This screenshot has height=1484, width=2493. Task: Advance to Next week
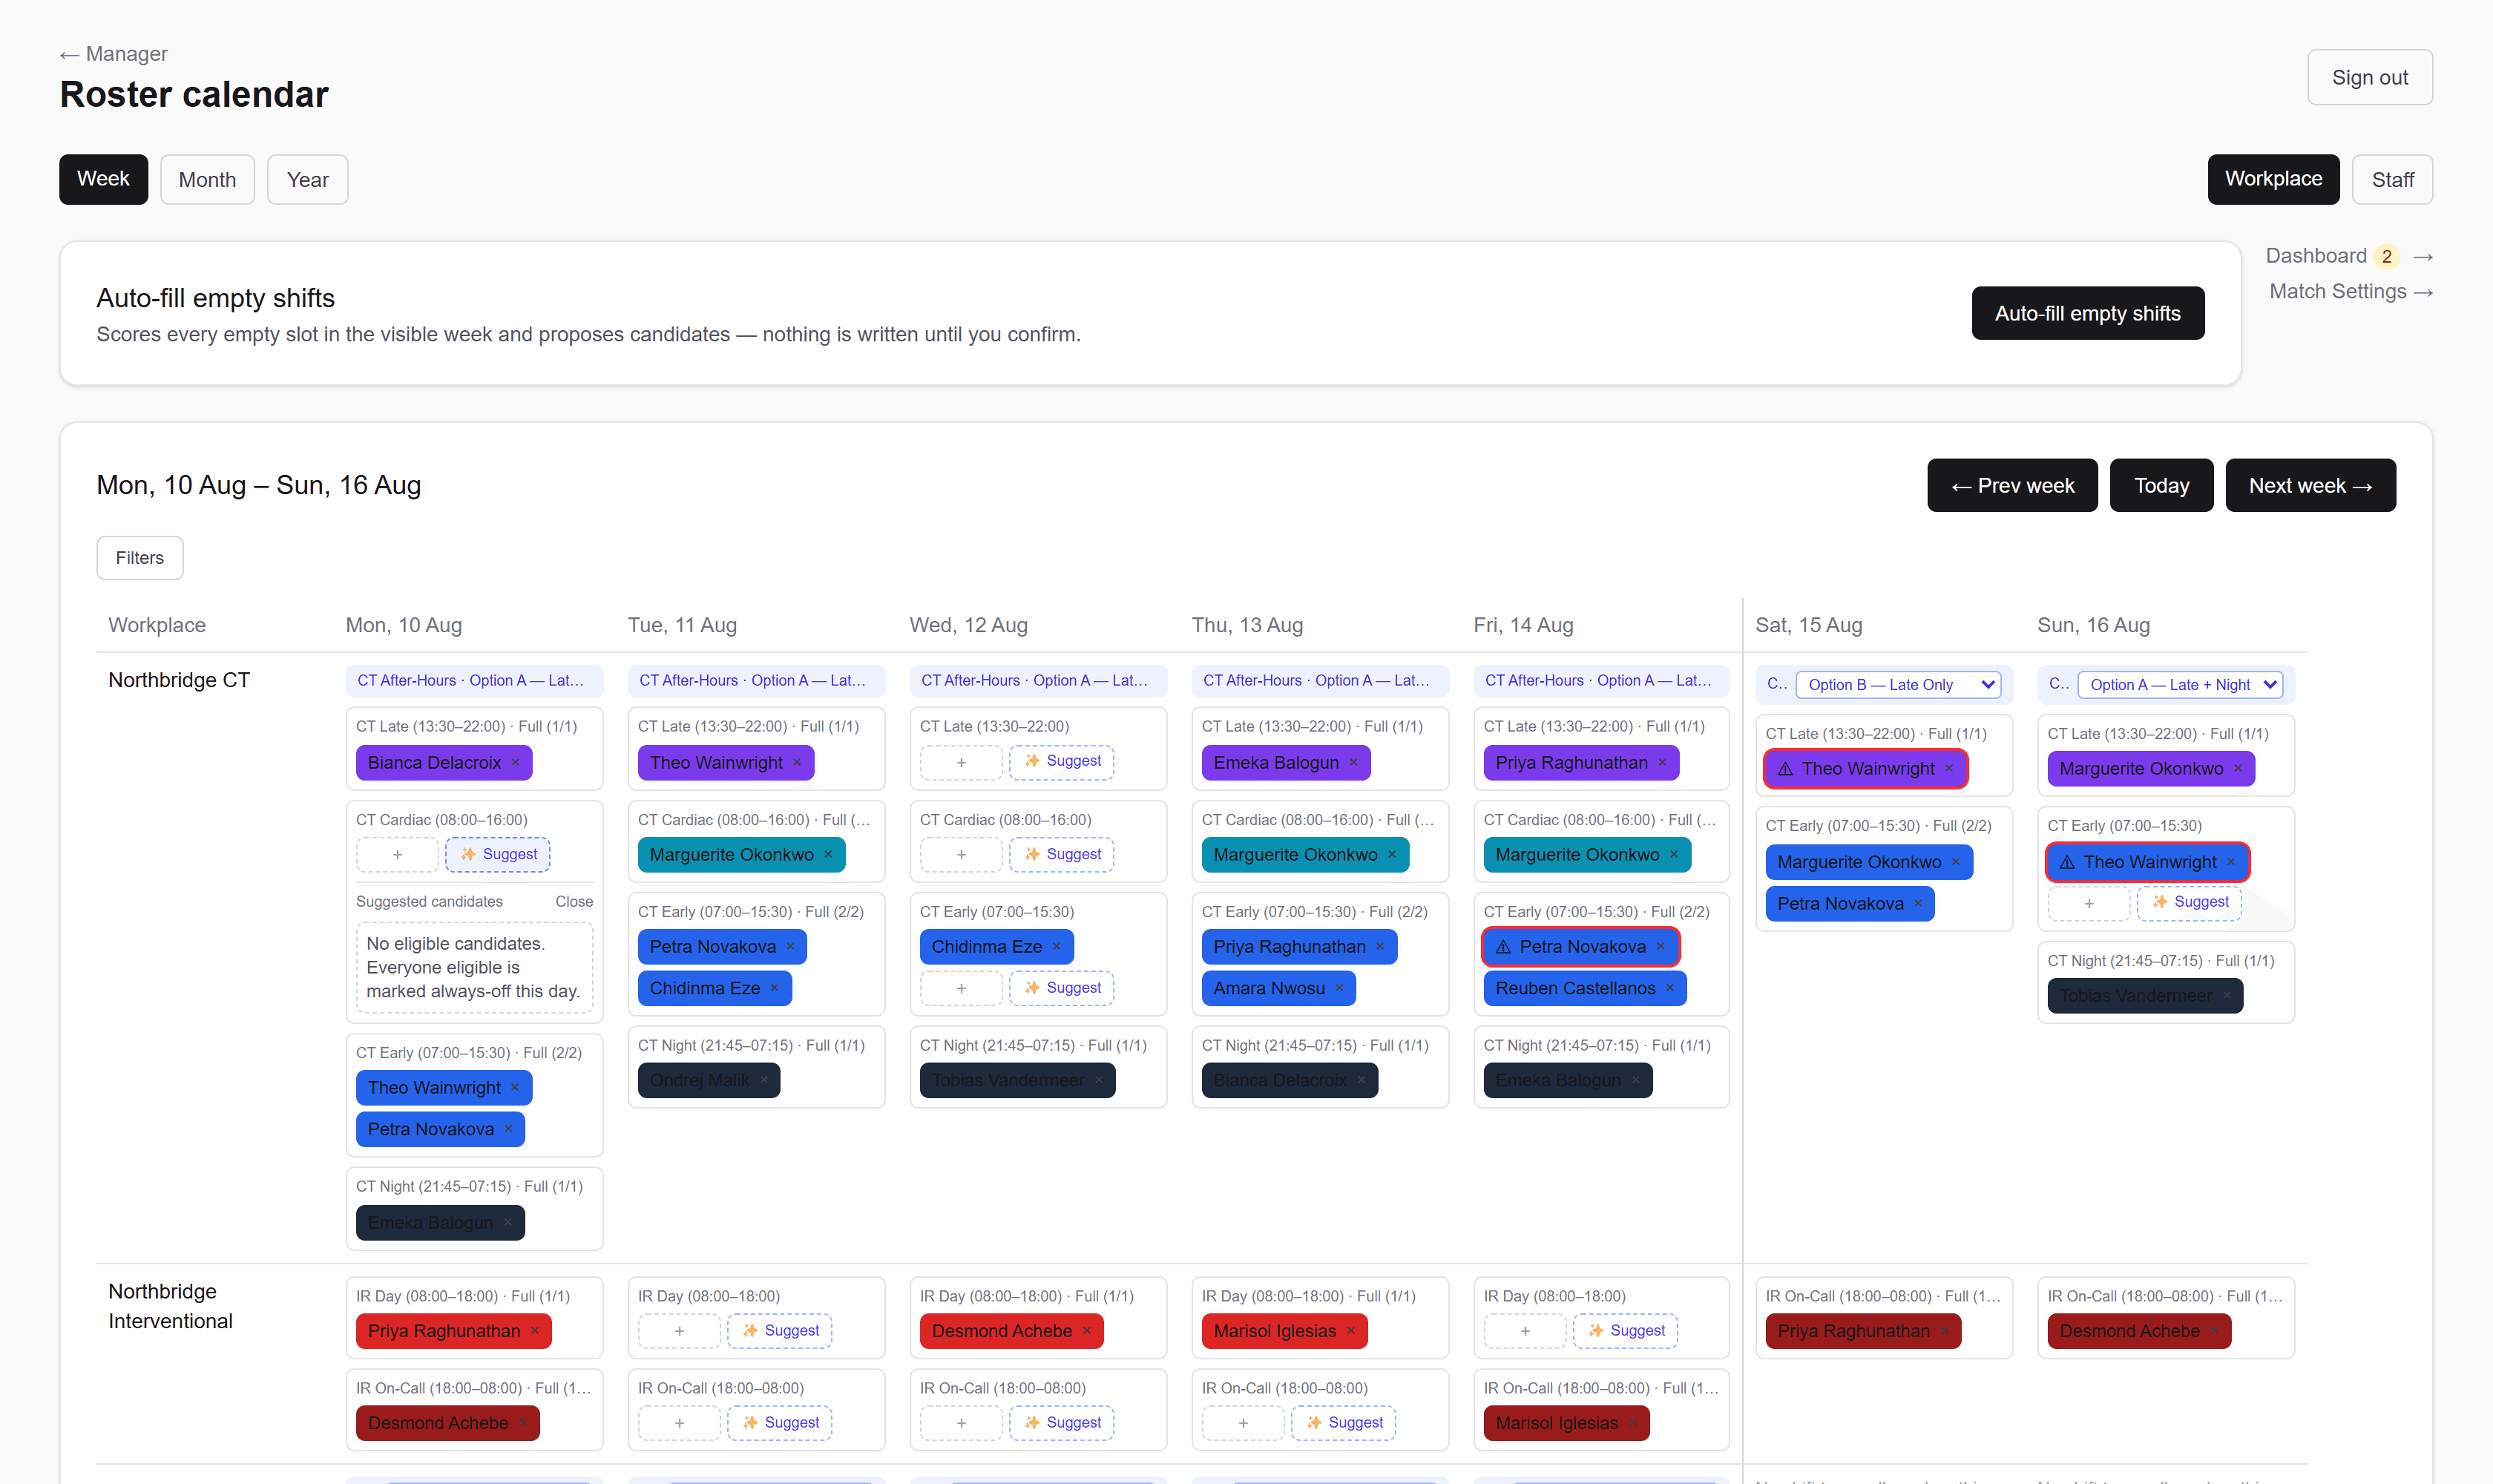click(x=2310, y=485)
